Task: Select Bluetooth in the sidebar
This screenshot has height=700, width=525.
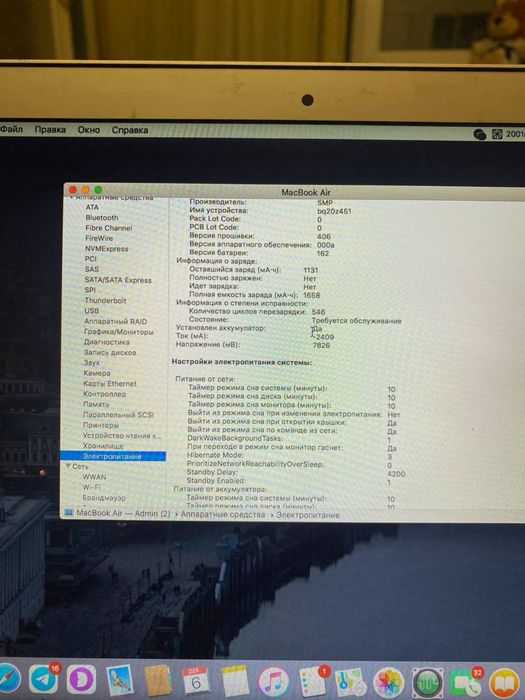Action: coord(102,217)
